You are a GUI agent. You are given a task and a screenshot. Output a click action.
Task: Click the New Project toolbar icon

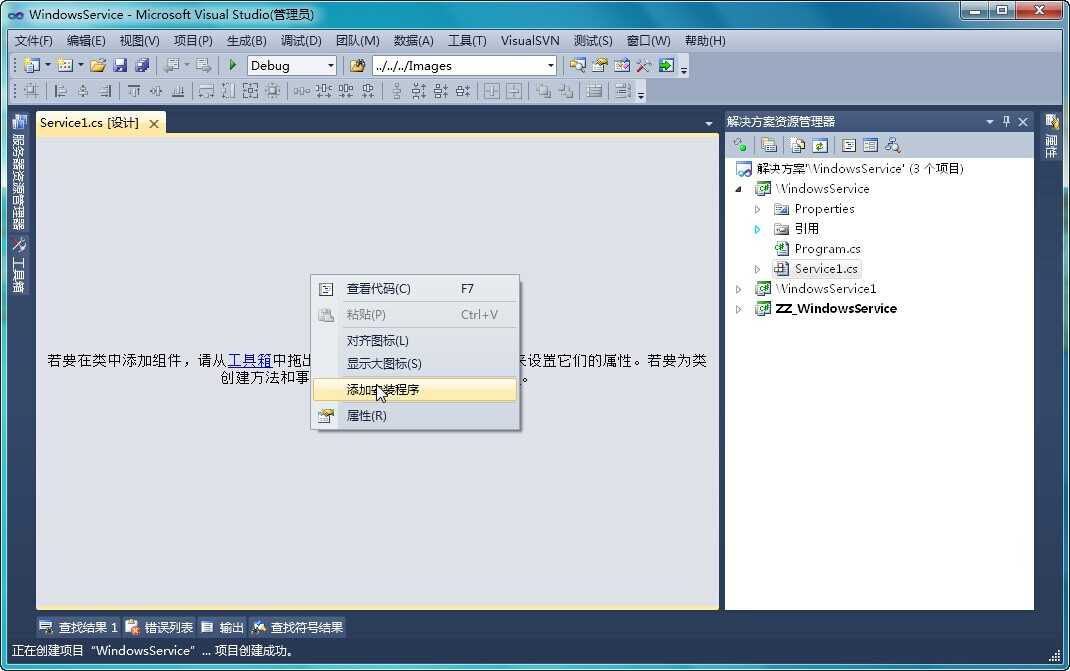31,66
